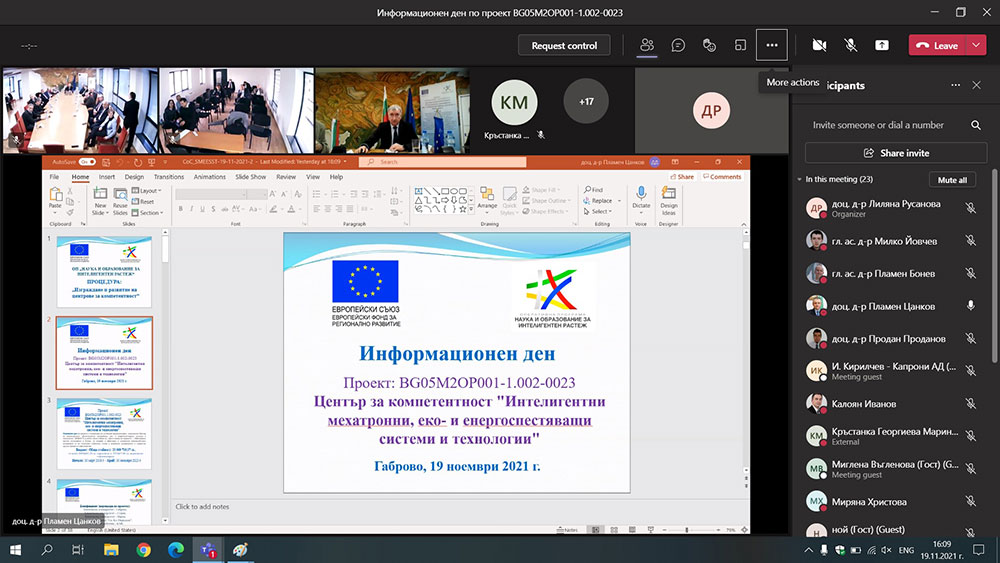Click the zoom slider in PowerPoint status bar
This screenshot has height=563, width=1000.
tap(692, 530)
